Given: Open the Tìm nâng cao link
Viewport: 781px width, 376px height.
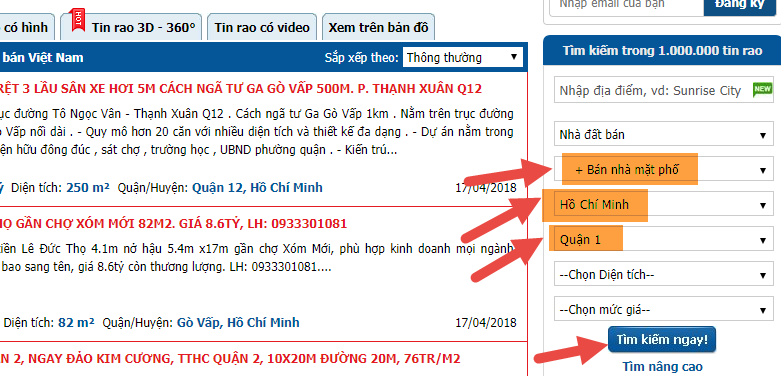Looking at the screenshot, I should (662, 367).
